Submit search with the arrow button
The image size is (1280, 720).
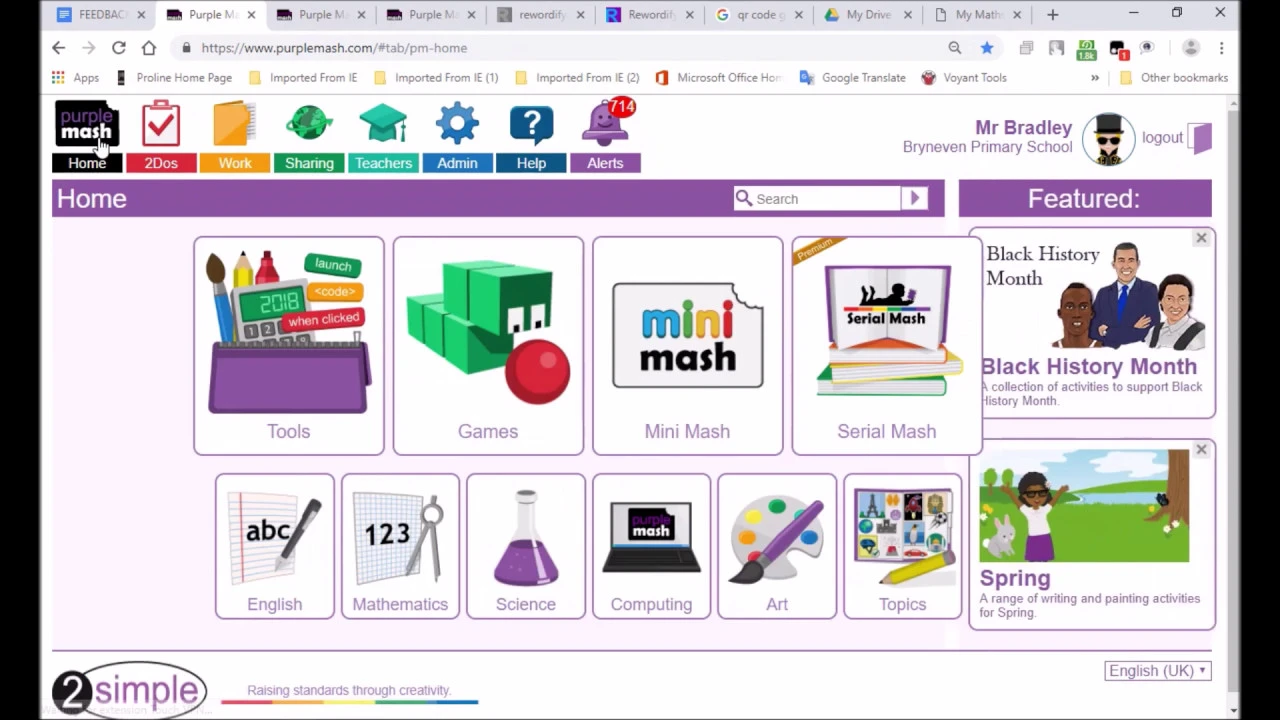tap(914, 198)
